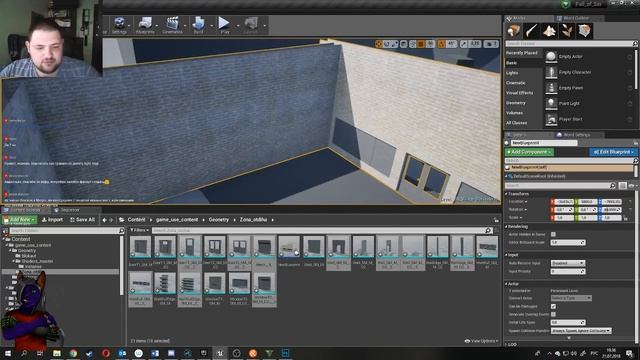Start Play in editor
Screen dimensions: 640x360
click(x=224, y=24)
